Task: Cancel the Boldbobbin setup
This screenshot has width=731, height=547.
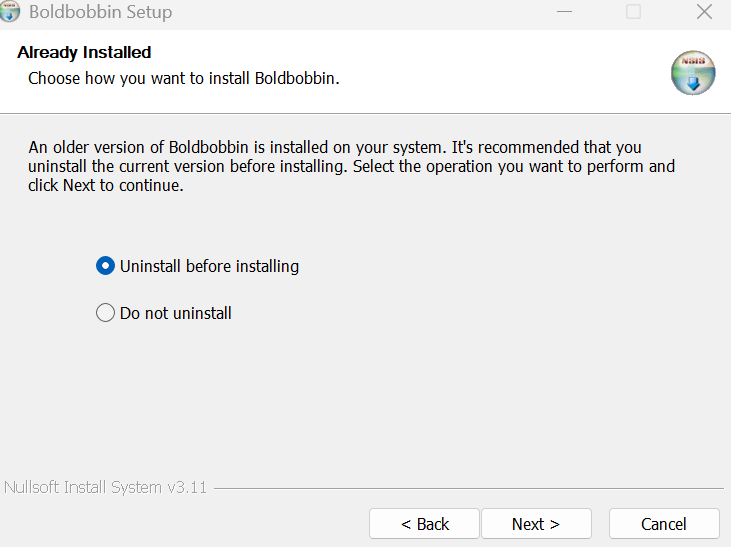Action: (664, 524)
